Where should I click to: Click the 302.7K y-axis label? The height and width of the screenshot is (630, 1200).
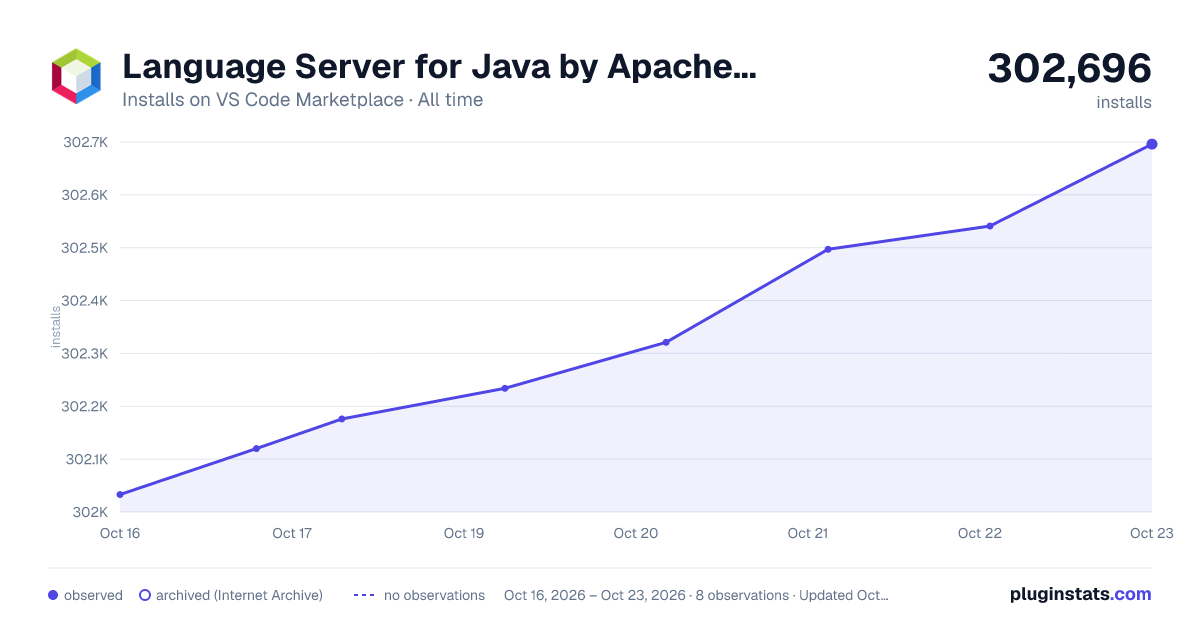85,142
